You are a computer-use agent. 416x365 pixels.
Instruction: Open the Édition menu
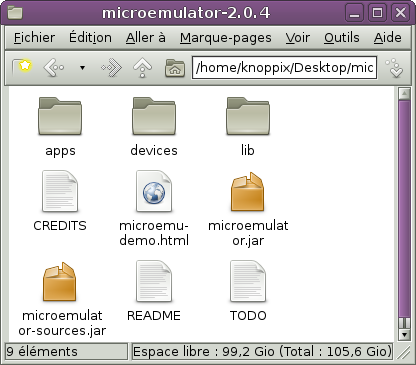[90, 38]
